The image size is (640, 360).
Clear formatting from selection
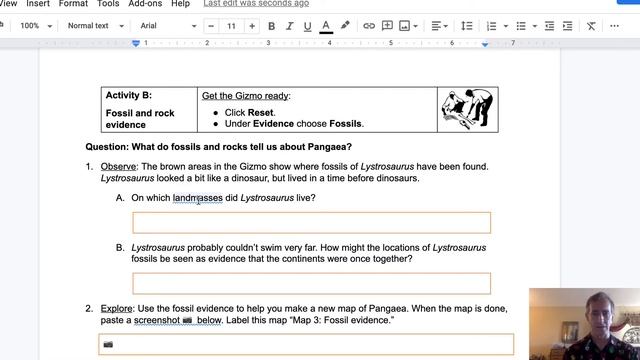pos(591,26)
